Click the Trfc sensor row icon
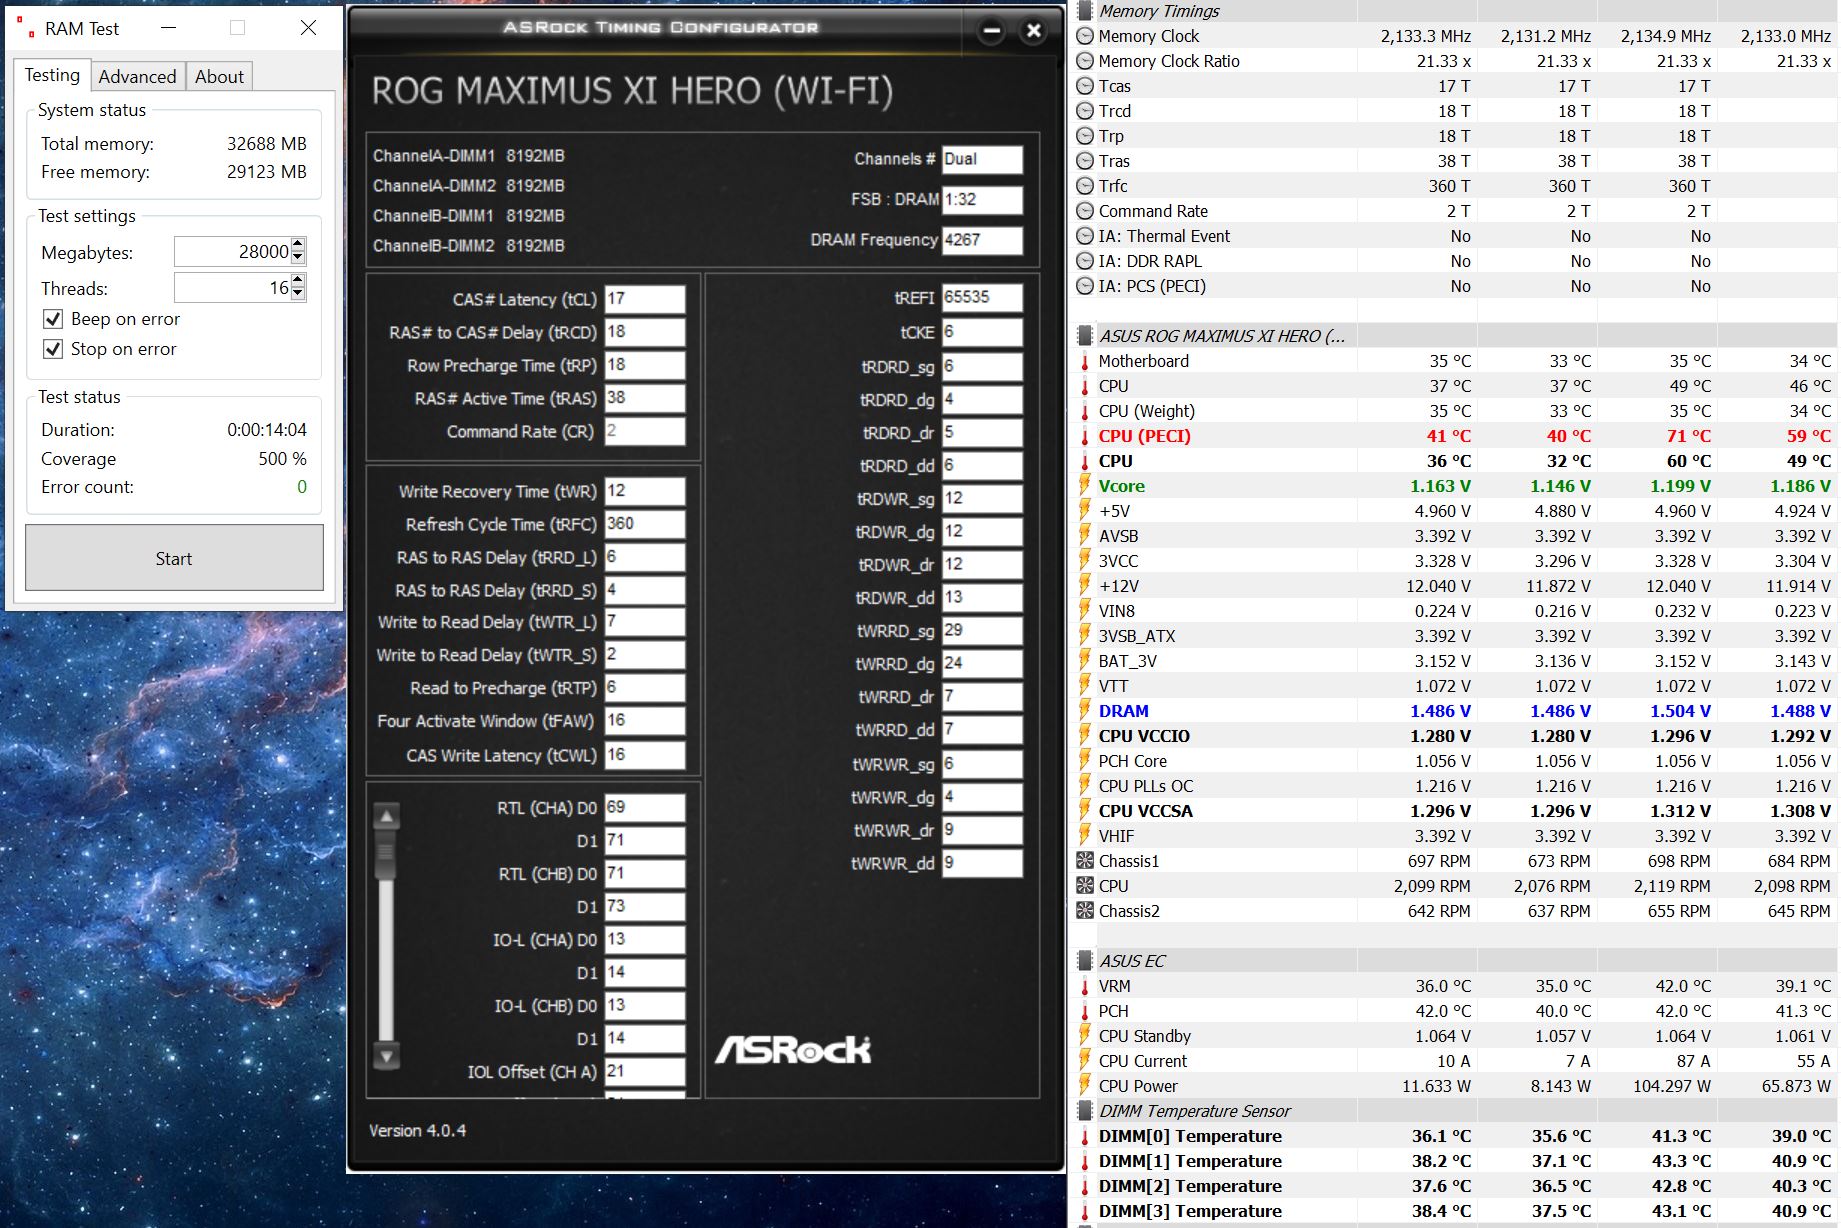Screen dimensions: 1841x1228 click(1084, 186)
